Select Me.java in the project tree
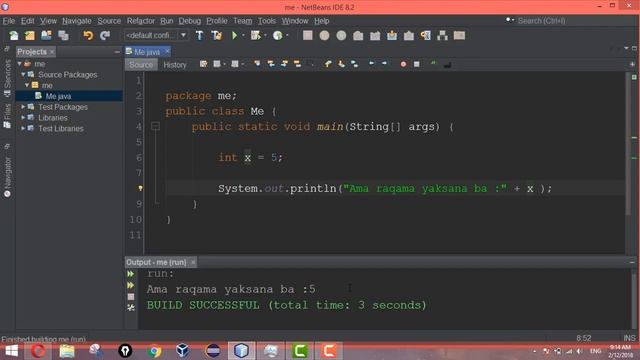 point(58,96)
